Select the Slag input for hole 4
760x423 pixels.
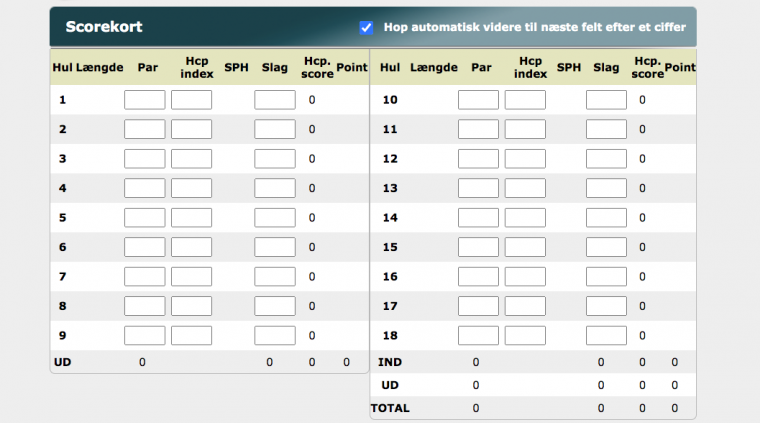(x=274, y=188)
